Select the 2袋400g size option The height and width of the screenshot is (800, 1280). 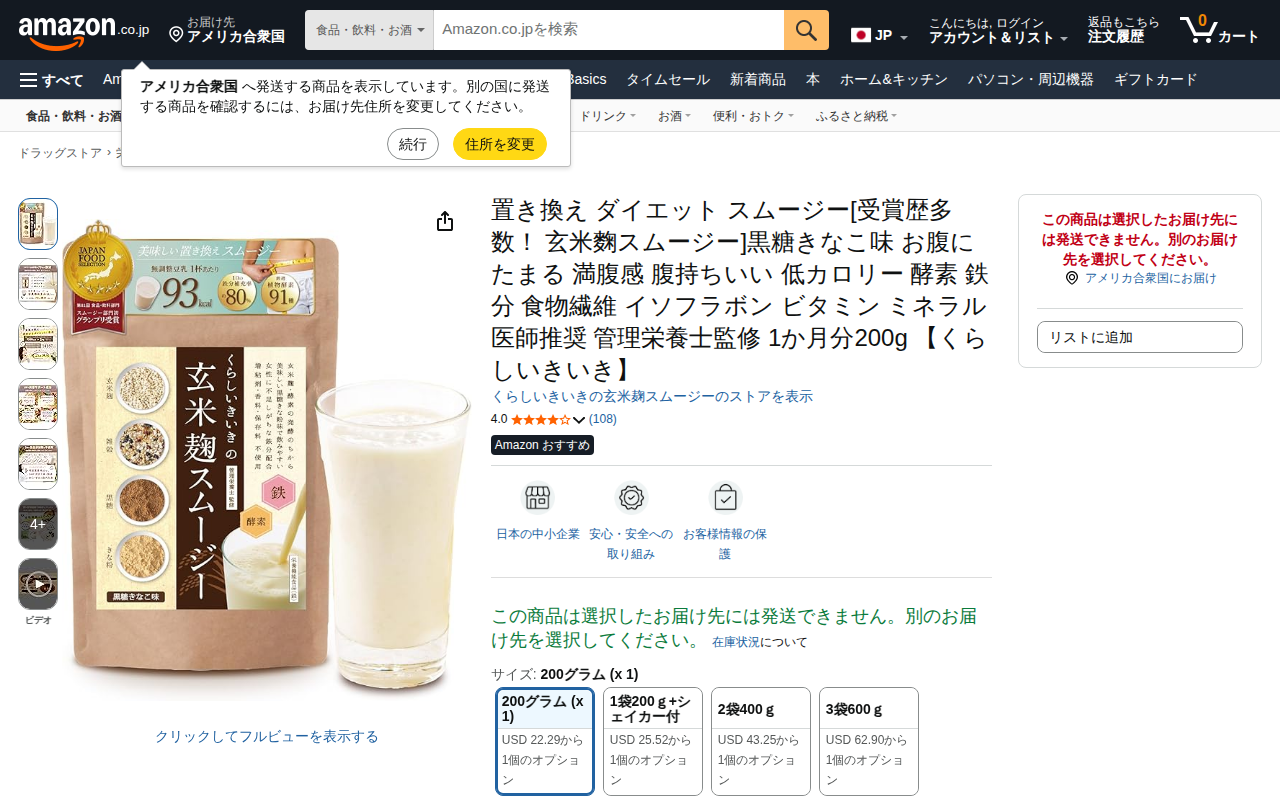[761, 741]
